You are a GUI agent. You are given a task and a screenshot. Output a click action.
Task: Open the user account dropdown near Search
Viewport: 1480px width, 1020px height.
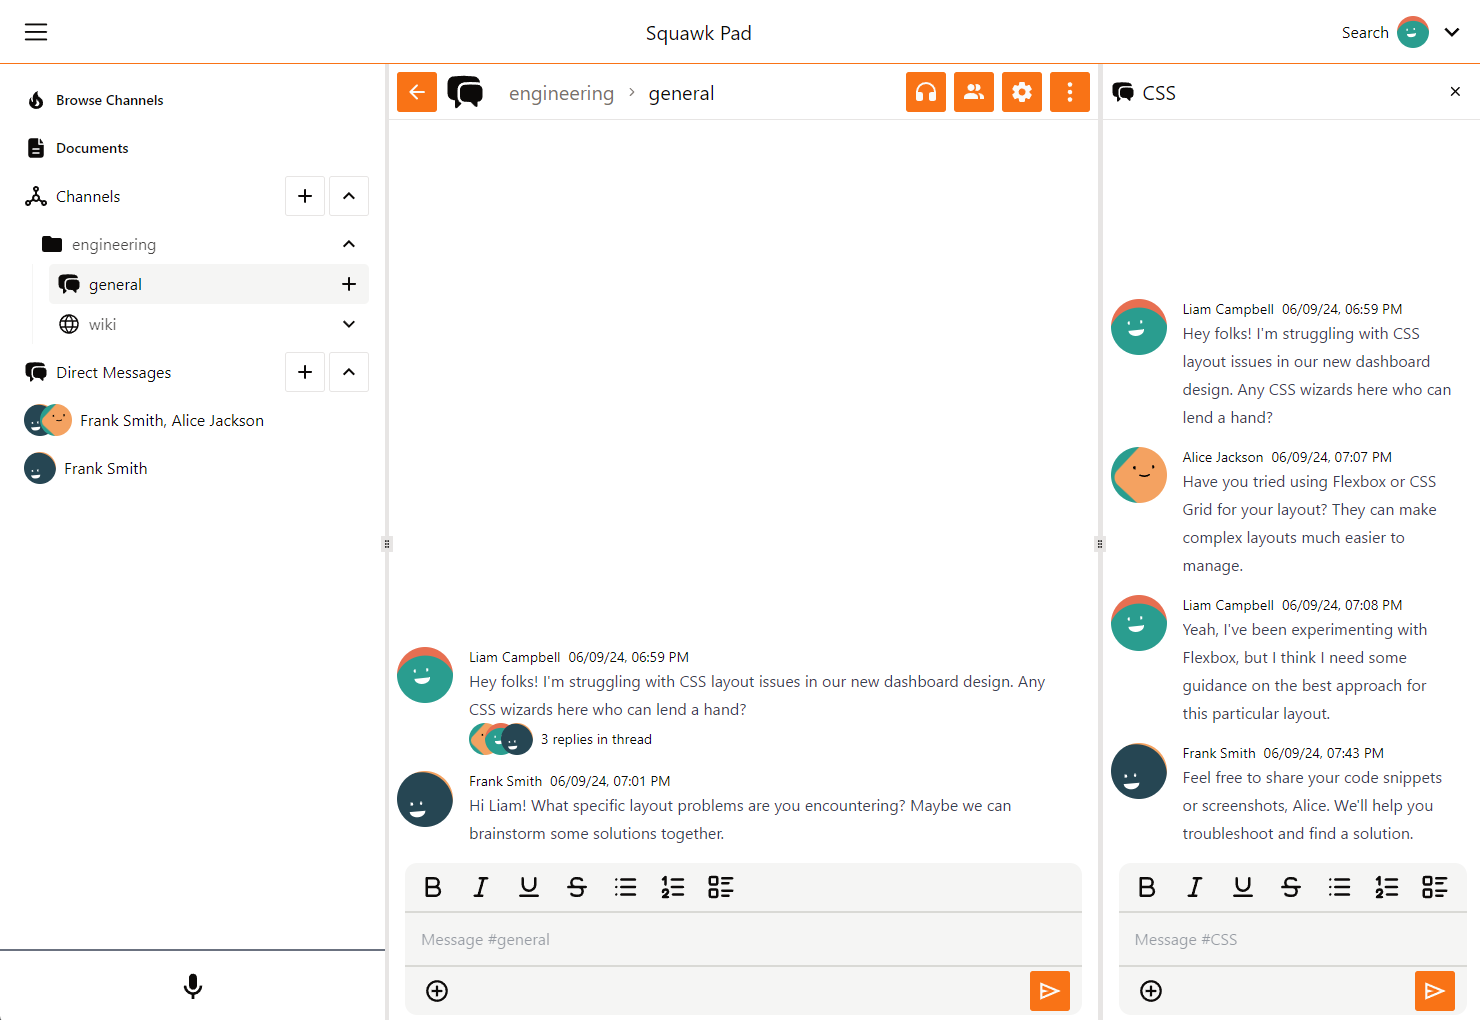point(1452,32)
